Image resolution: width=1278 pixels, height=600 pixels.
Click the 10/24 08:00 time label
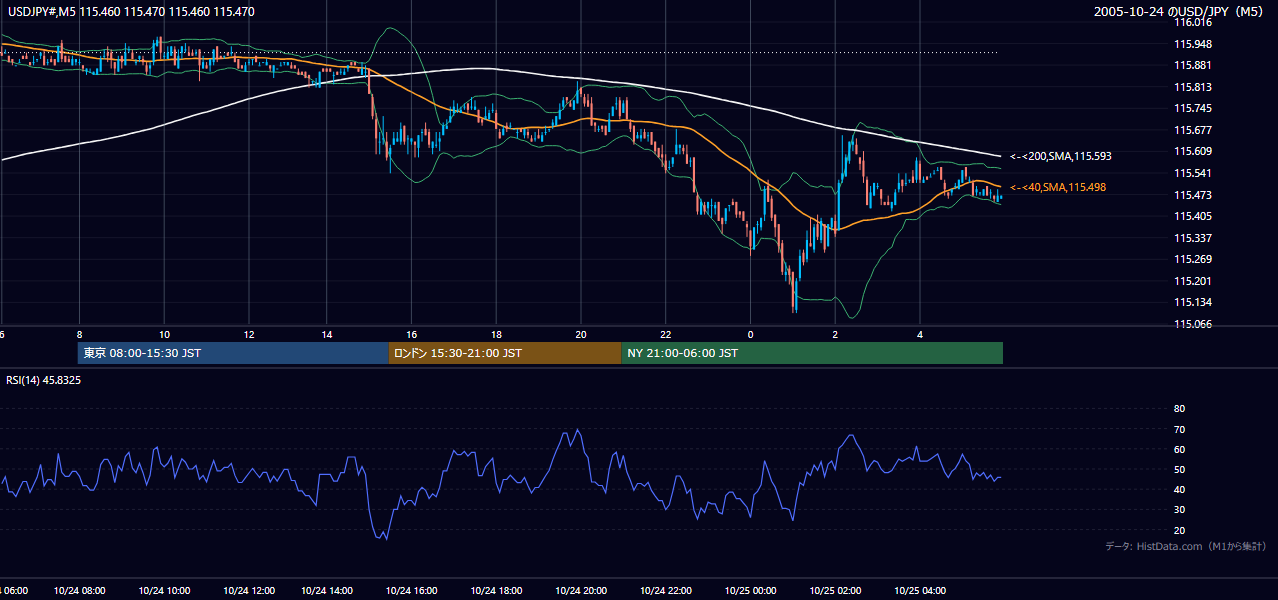[x=80, y=590]
